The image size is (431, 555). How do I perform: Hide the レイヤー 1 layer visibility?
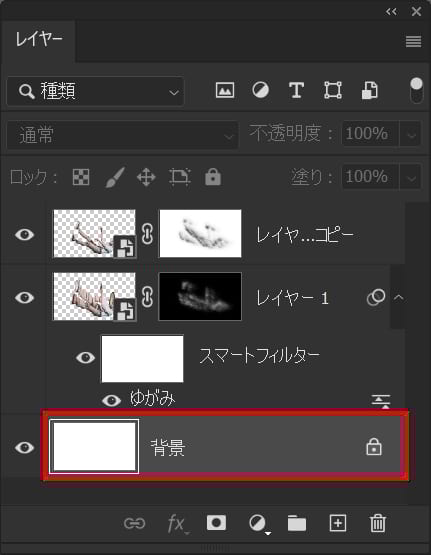(24, 297)
